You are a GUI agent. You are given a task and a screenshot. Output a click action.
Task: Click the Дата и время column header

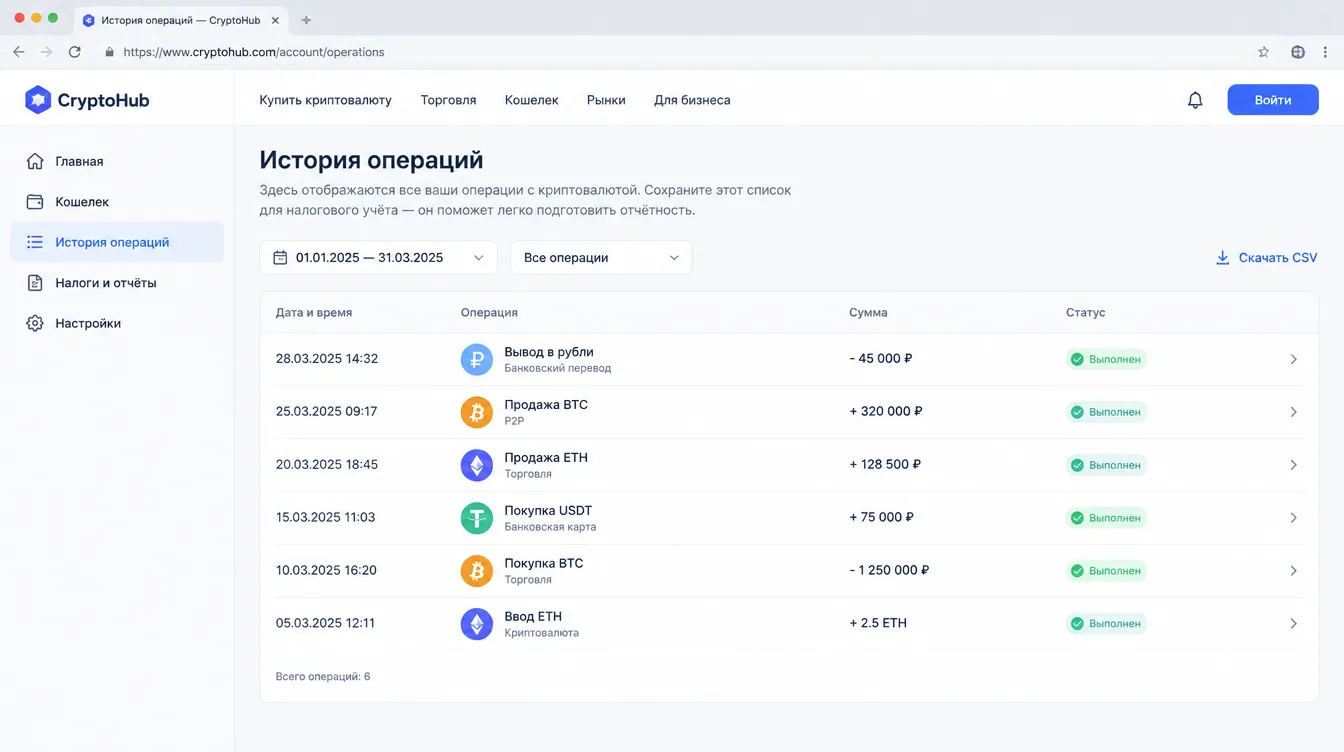(x=314, y=313)
